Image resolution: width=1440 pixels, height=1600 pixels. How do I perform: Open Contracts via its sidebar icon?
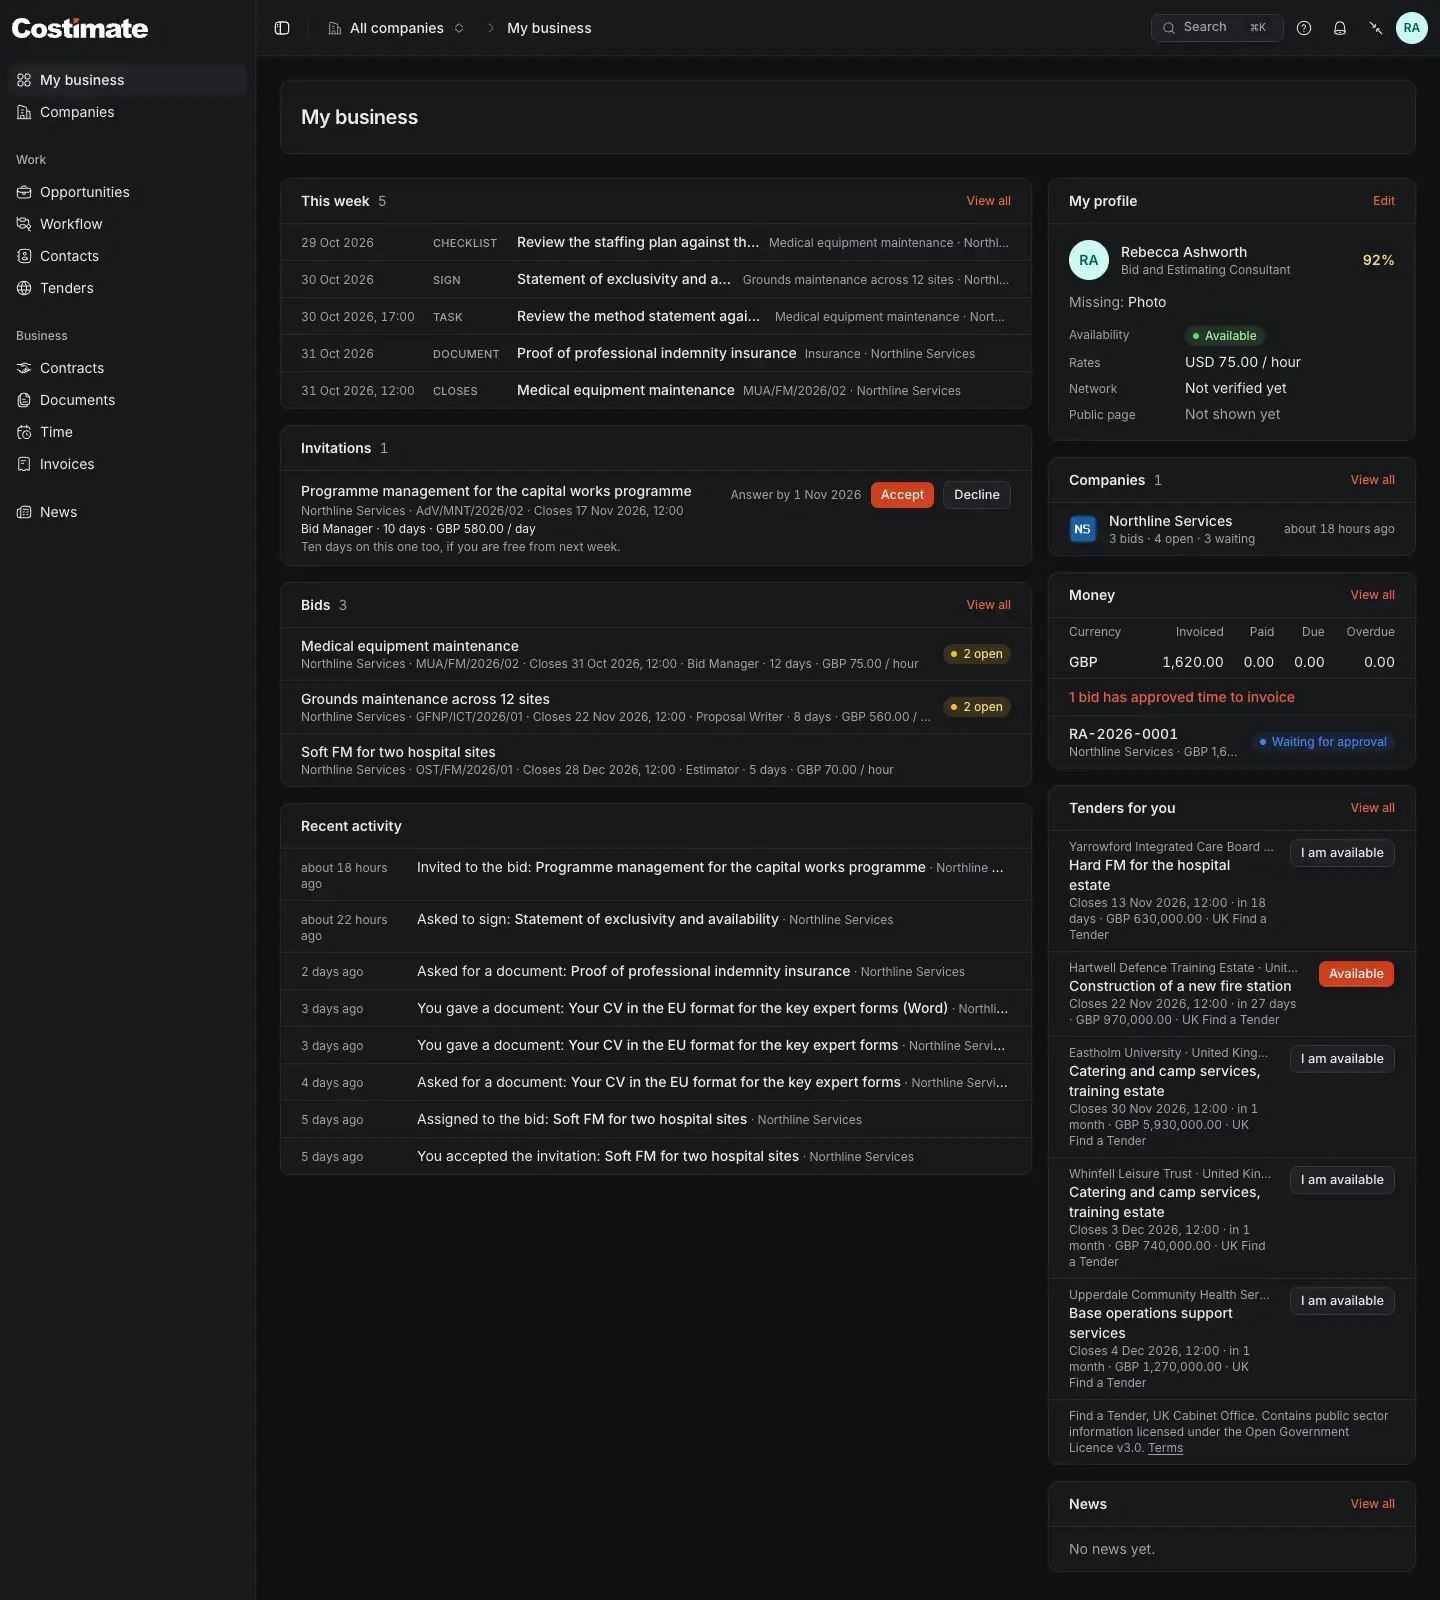tap(24, 368)
